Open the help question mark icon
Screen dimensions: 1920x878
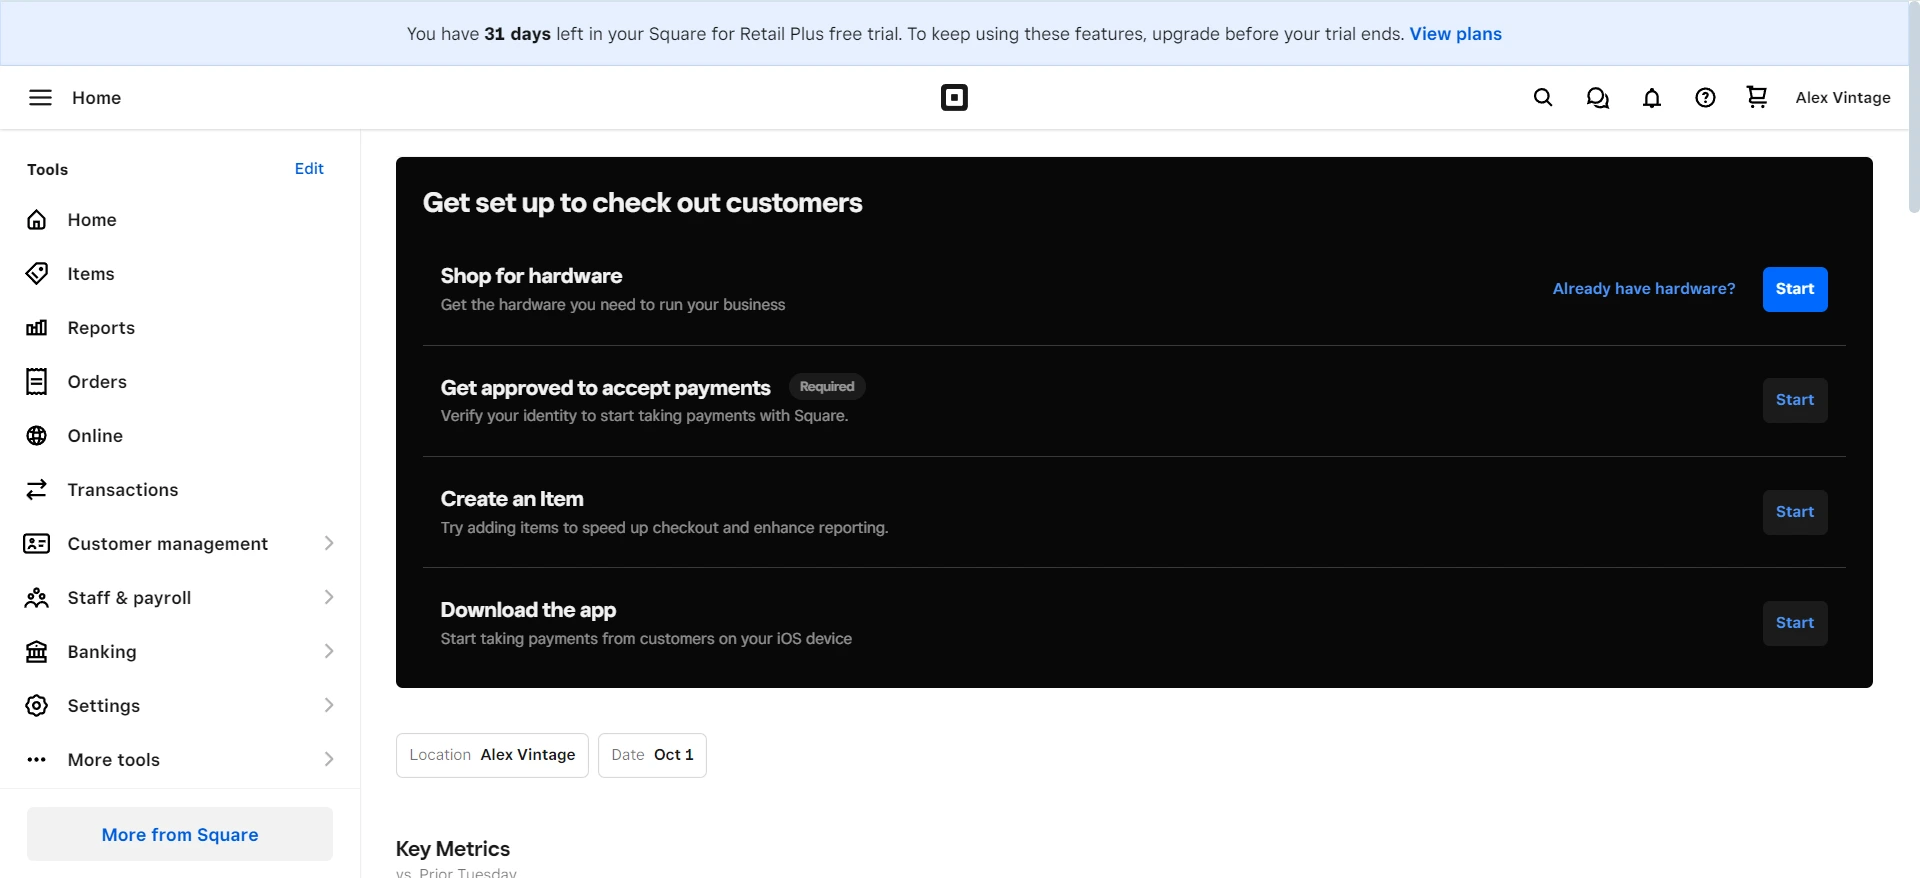click(x=1705, y=97)
